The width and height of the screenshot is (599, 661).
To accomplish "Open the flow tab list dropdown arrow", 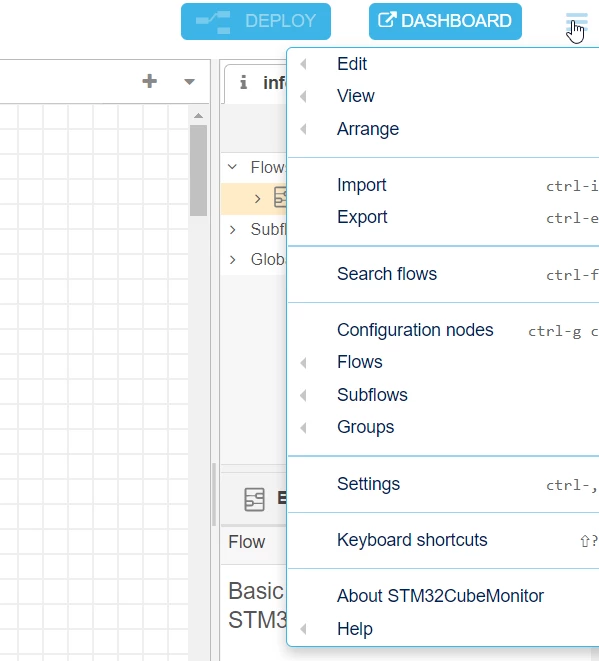I will click(189, 81).
